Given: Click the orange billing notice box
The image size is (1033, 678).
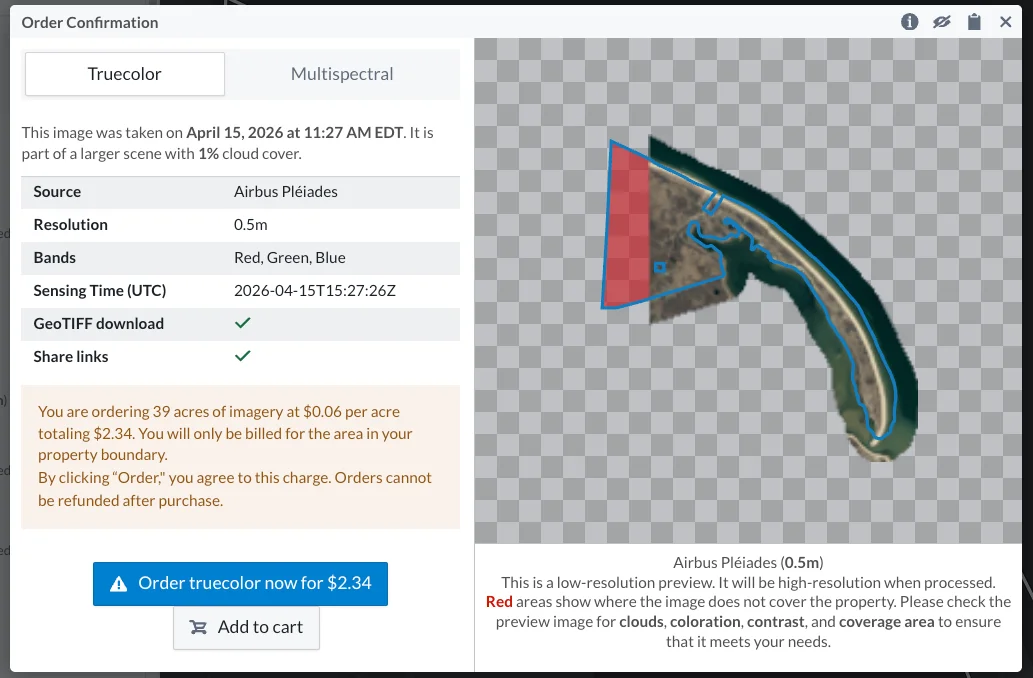Looking at the screenshot, I should click(x=240, y=457).
